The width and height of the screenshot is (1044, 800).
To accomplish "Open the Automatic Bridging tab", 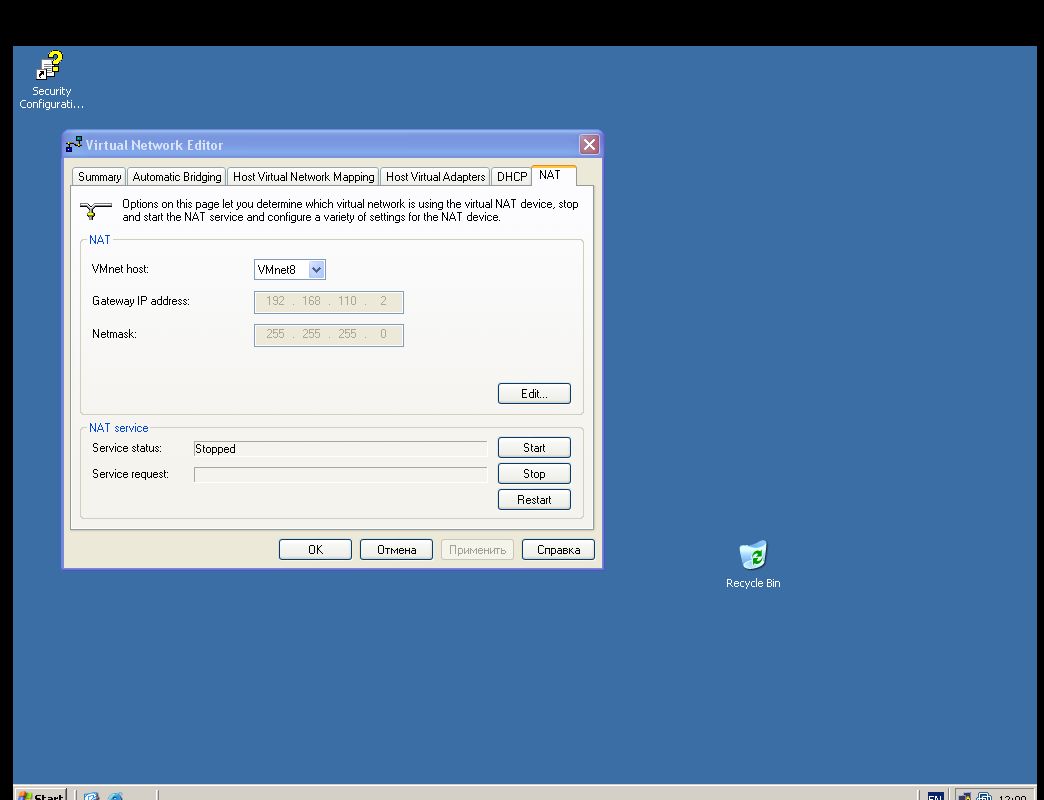I will pyautogui.click(x=176, y=176).
